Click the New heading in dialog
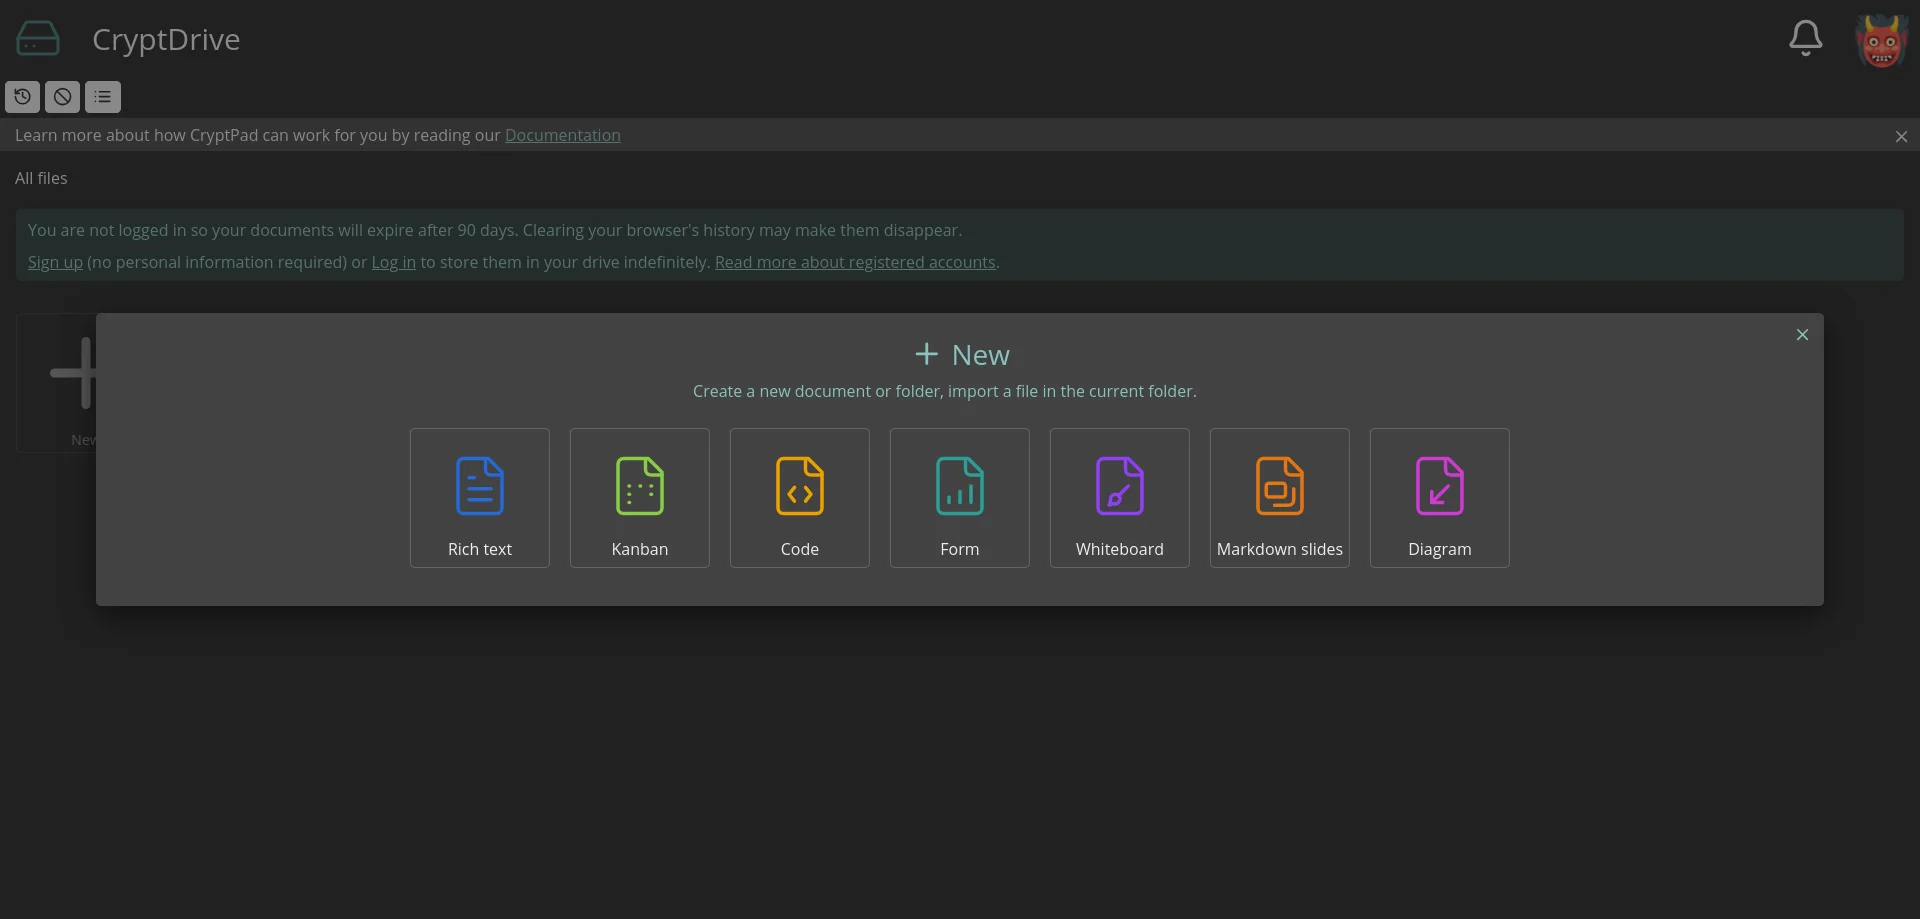Screen dimensions: 1920x919 click(x=962, y=355)
